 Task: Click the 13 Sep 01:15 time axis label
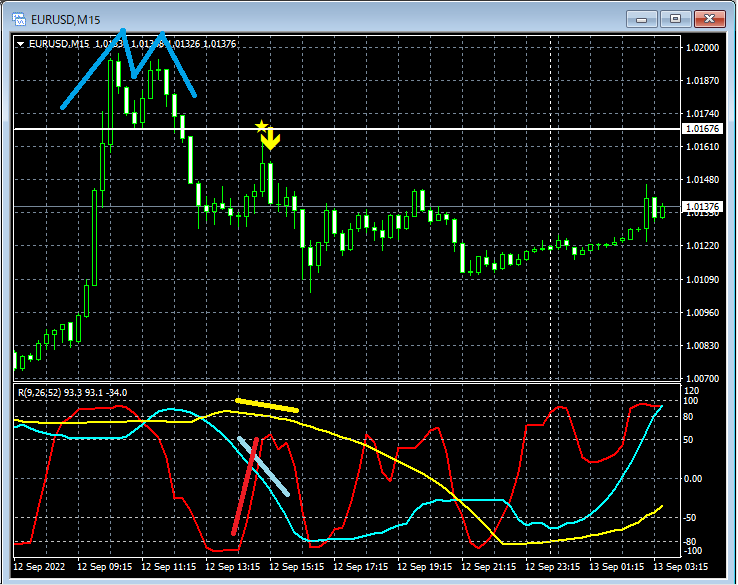click(x=617, y=567)
